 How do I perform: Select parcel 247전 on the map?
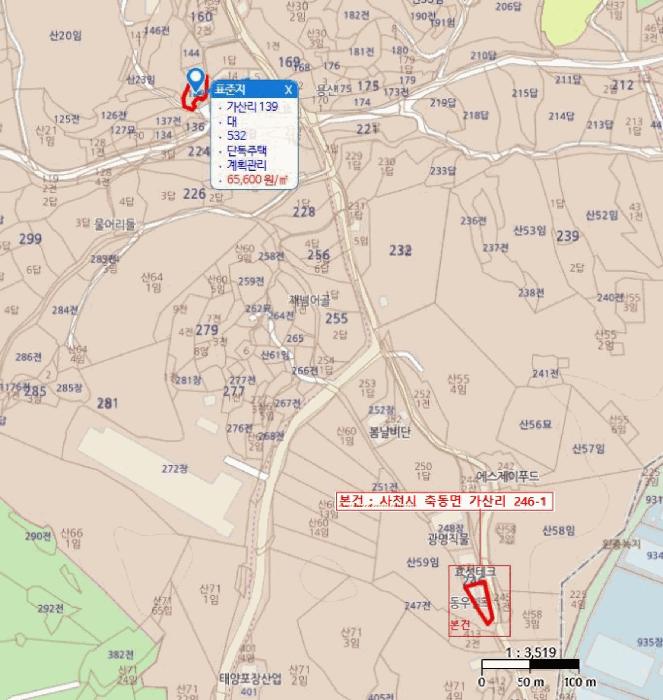(418, 605)
